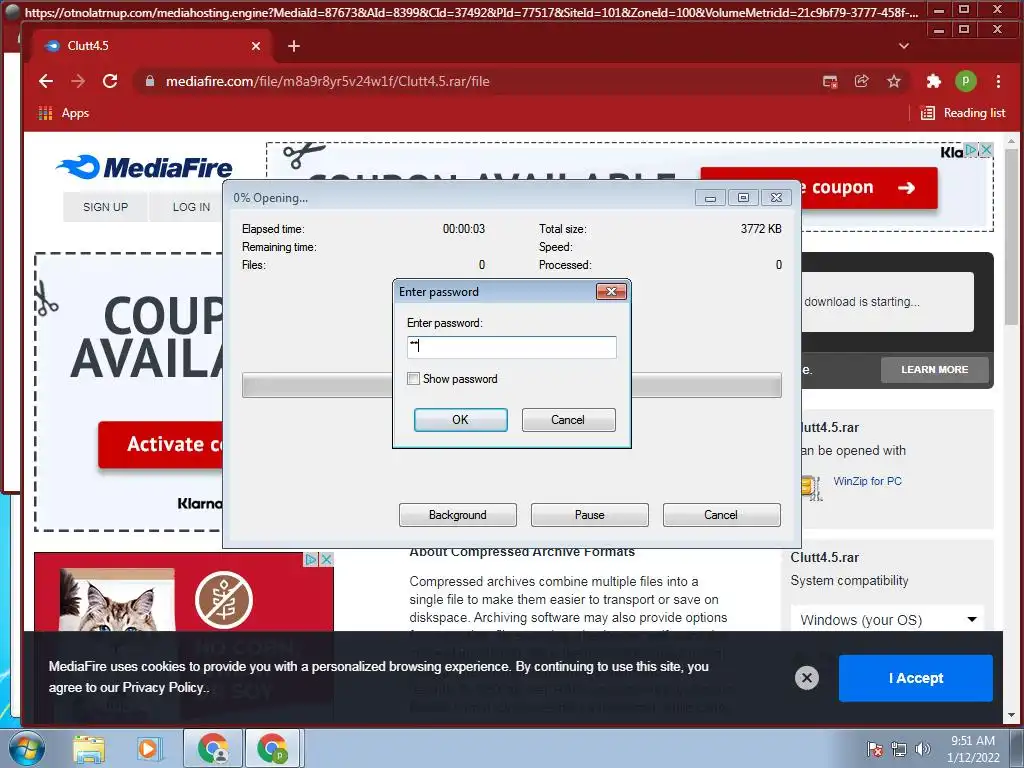The height and width of the screenshot is (768, 1024).
Task: Reload the MediaFire page
Action: 110,81
